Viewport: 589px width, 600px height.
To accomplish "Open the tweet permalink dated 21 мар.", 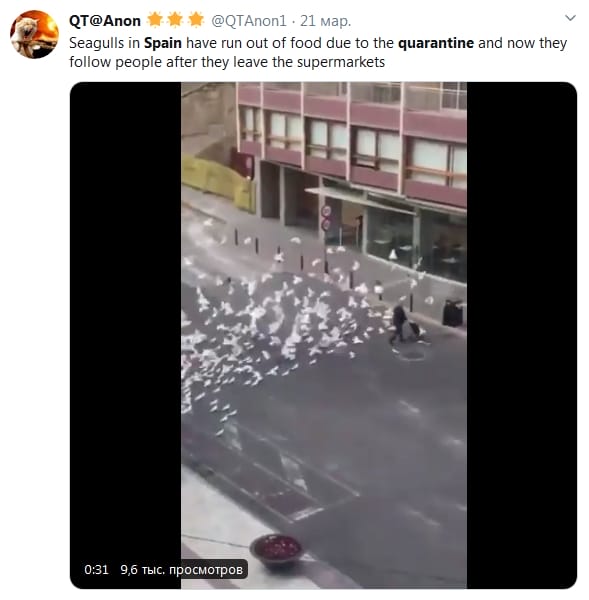I will [x=325, y=21].
